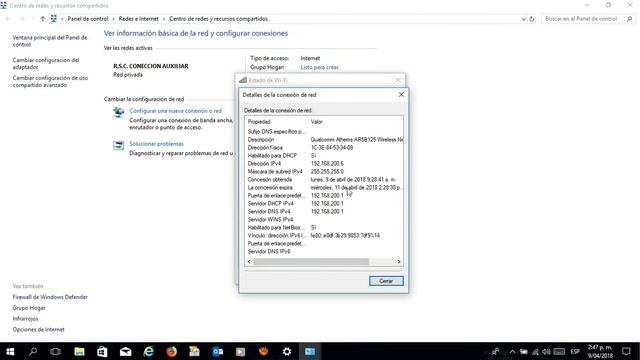This screenshot has width=640, height=360.
Task: Select the Dirección física row
Action: coord(324,148)
